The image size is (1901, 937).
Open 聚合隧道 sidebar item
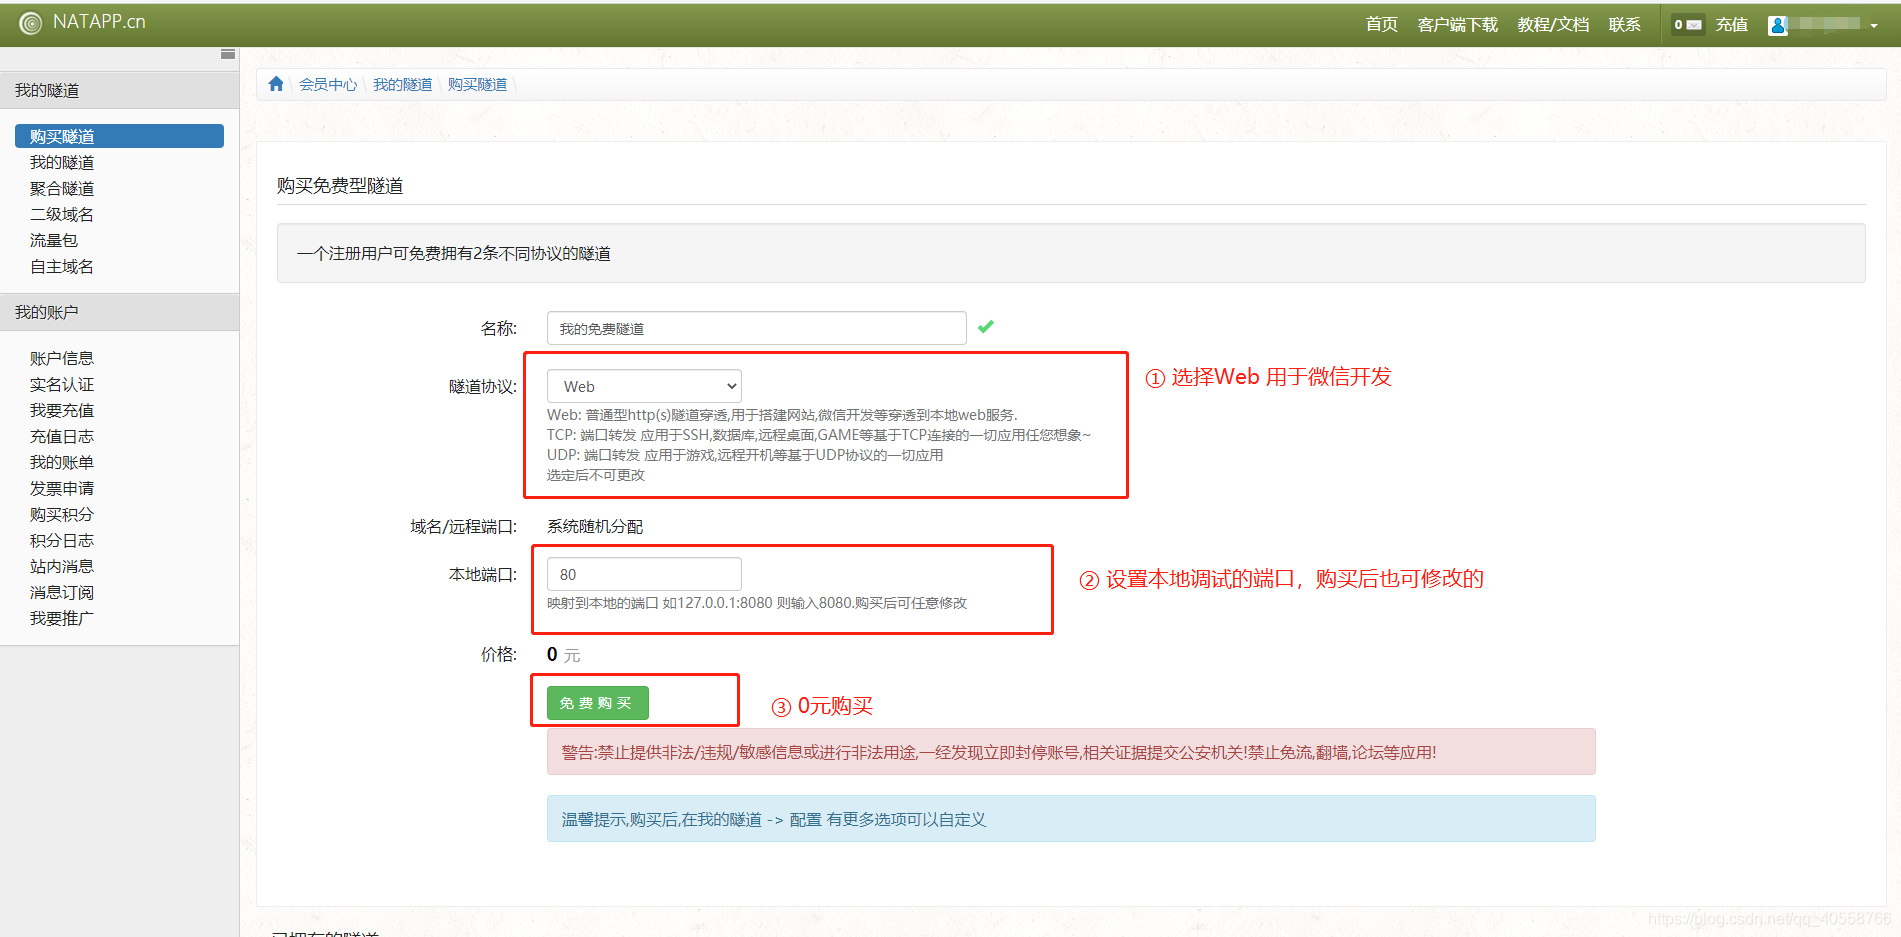(62, 188)
